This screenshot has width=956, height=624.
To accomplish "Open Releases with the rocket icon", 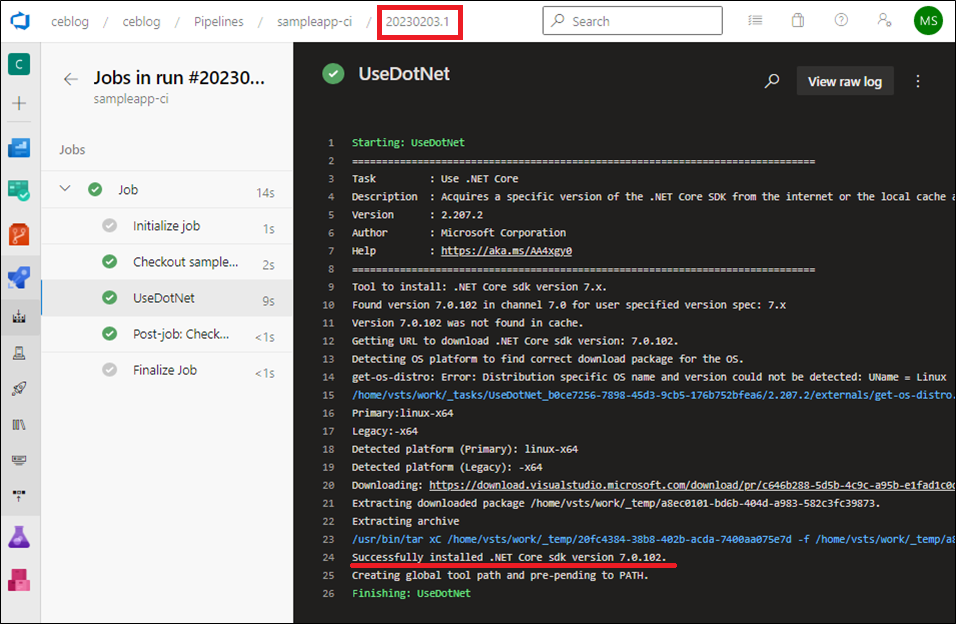I will pos(19,389).
